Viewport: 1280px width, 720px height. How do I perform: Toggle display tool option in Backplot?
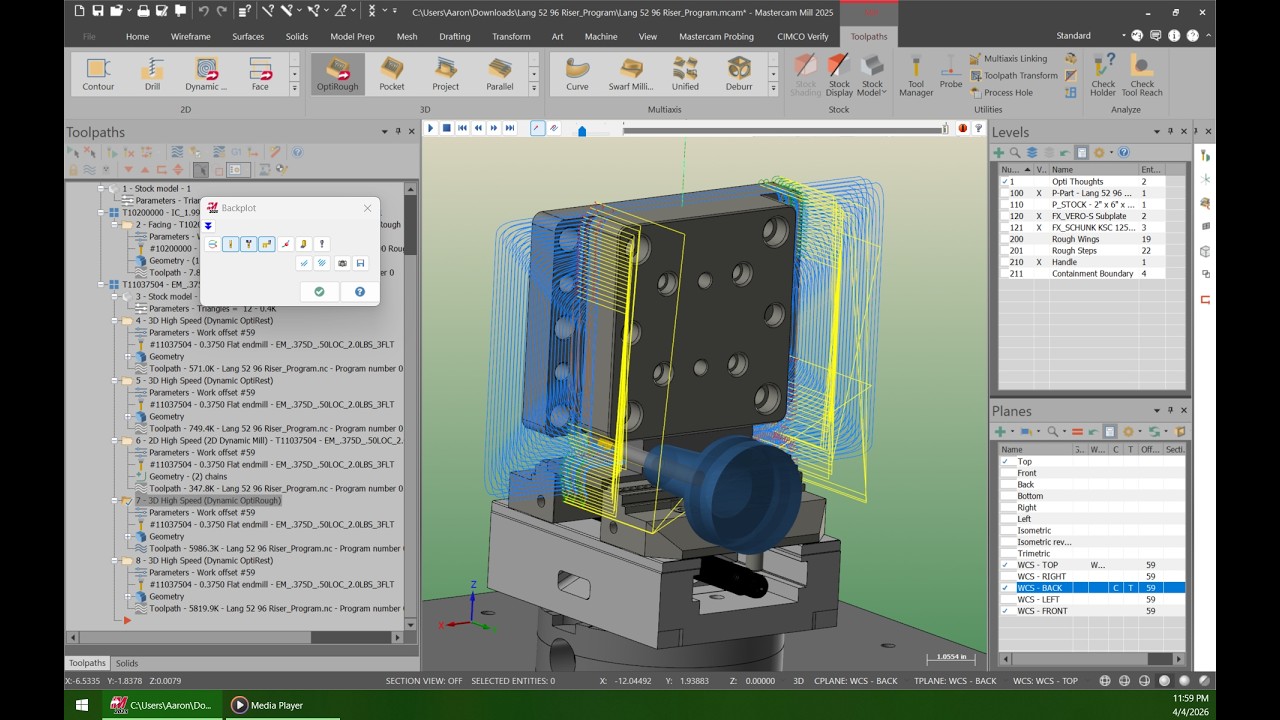[x=231, y=244]
